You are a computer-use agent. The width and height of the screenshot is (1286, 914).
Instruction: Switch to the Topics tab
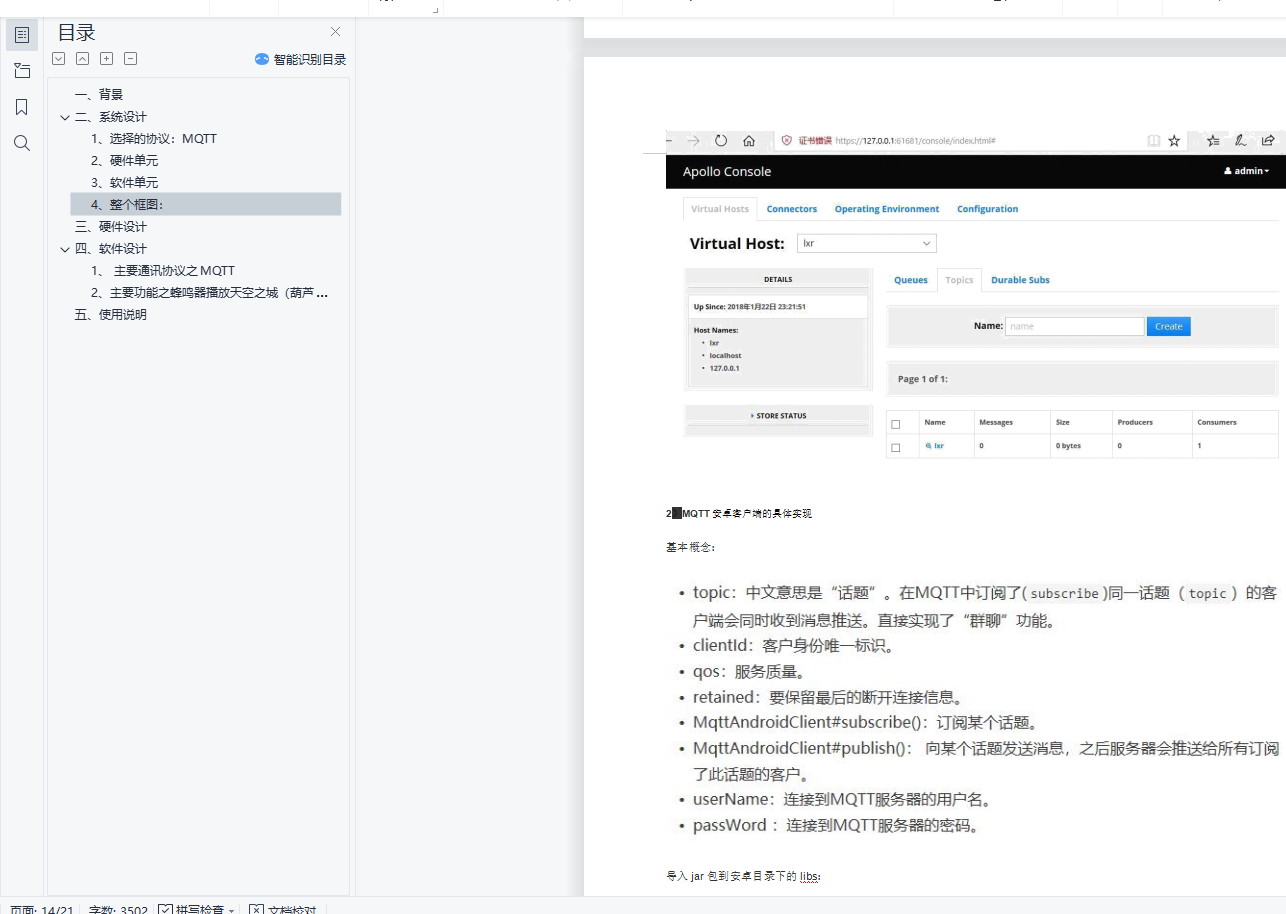pos(959,280)
